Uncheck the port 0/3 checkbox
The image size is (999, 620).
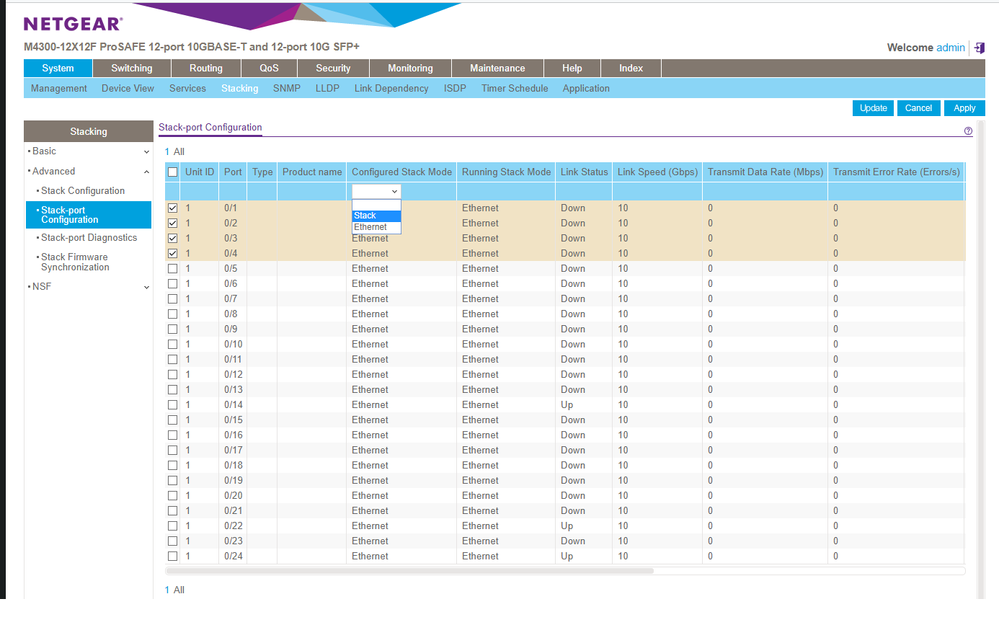click(x=173, y=238)
